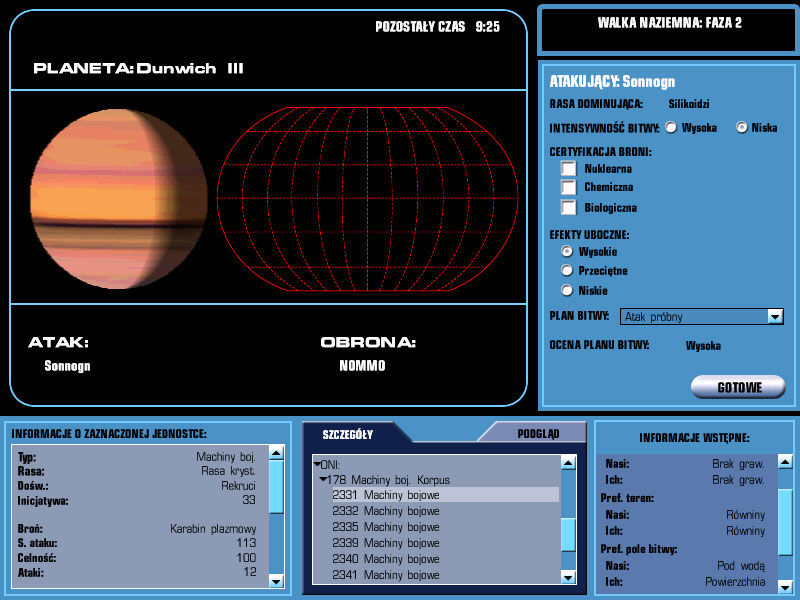Click the Pozostały czas 9:25 timer
Screen dimensions: 800x600
tap(437, 27)
